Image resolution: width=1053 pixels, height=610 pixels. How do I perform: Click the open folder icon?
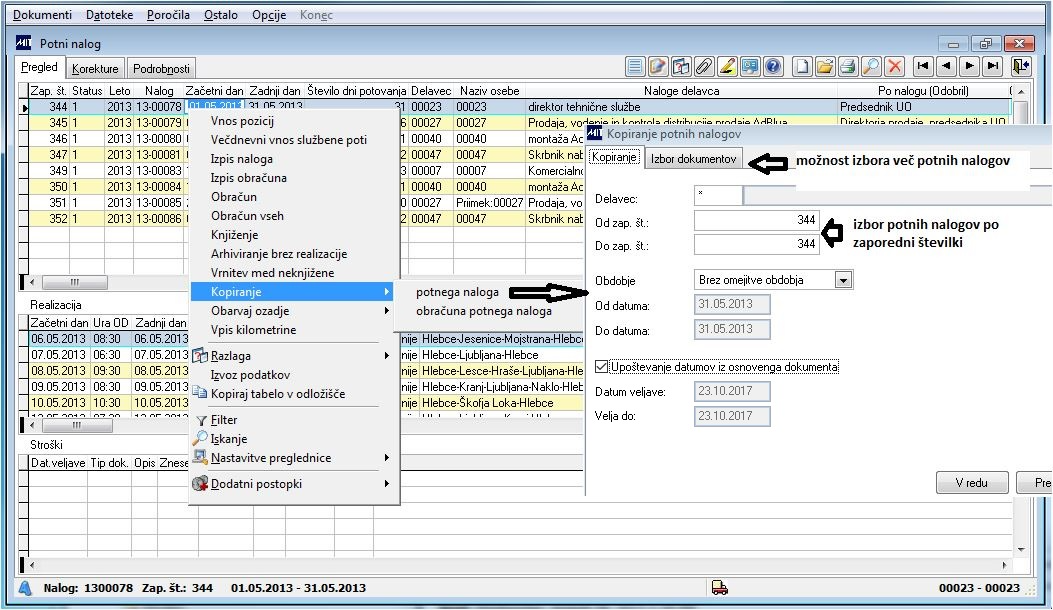(825, 67)
